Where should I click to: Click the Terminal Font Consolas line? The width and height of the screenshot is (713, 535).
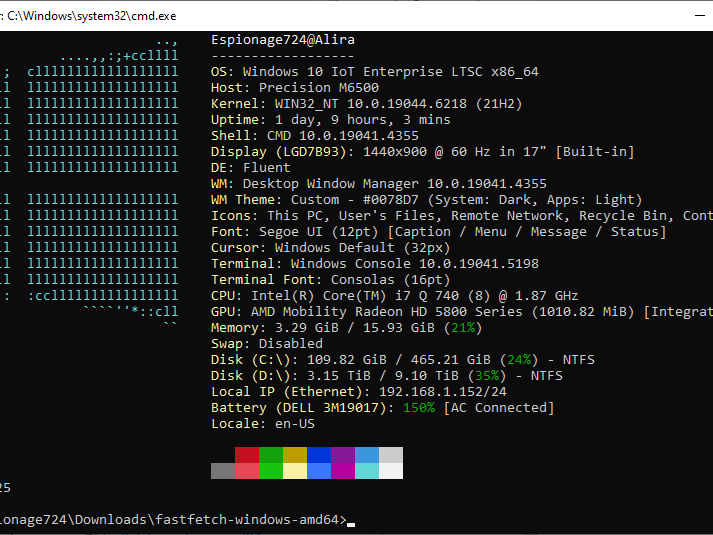330,279
